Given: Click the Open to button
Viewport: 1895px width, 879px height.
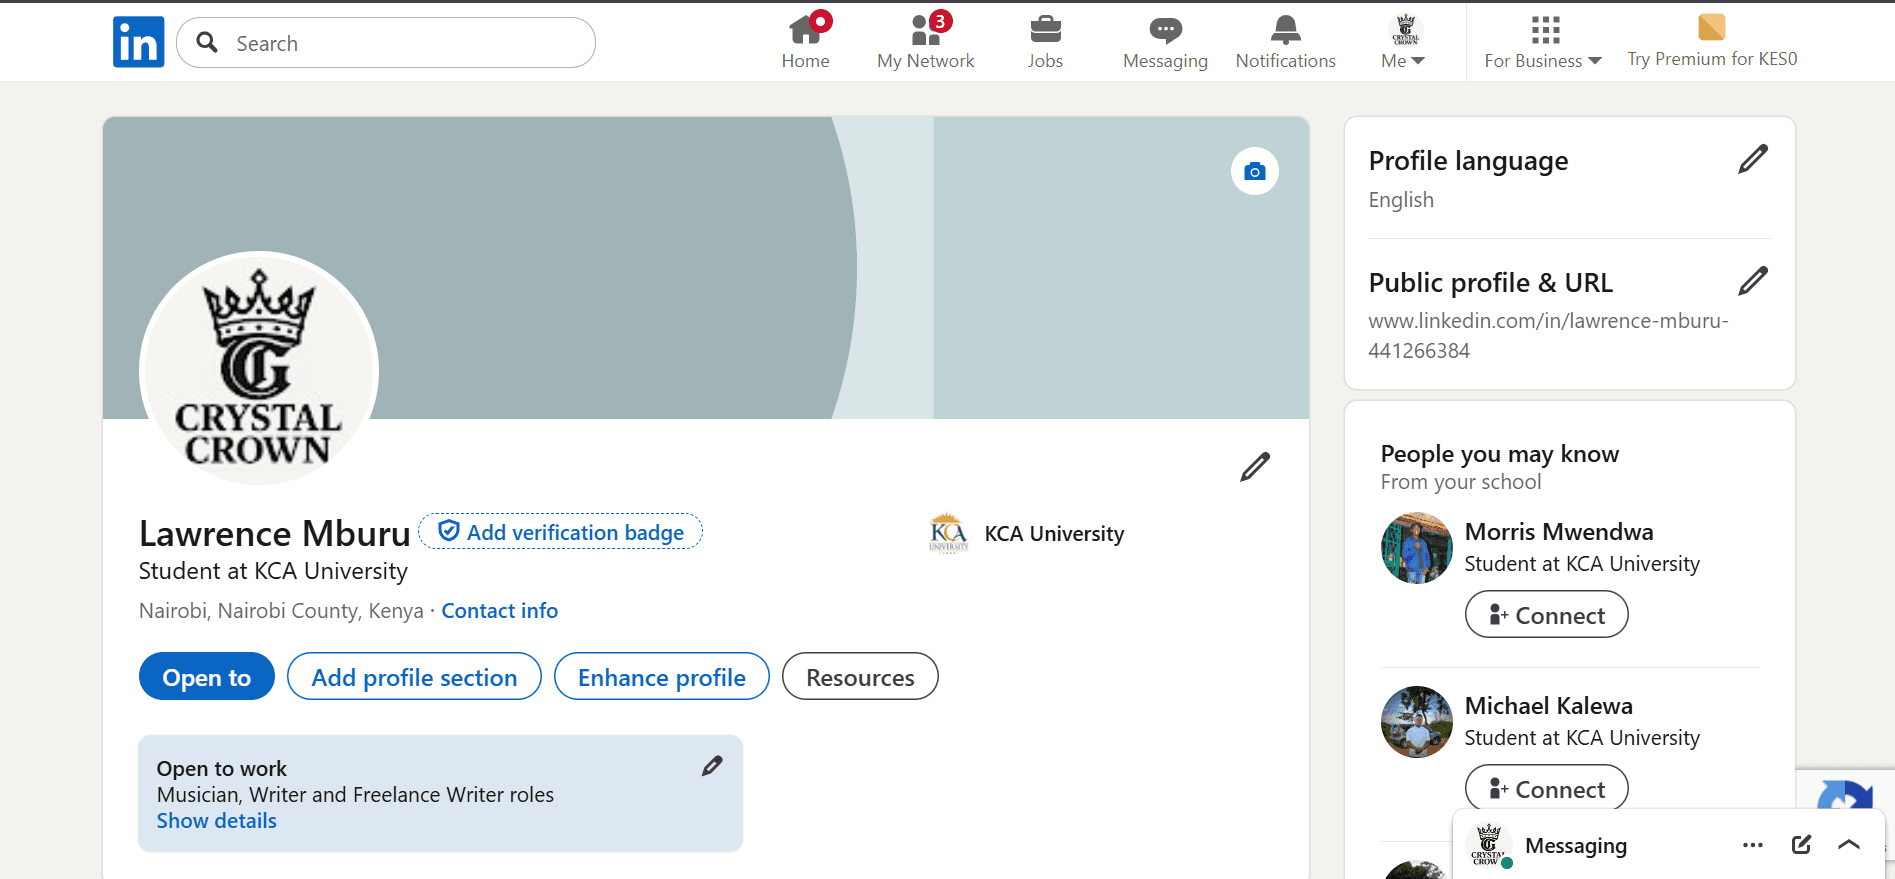Looking at the screenshot, I should pyautogui.click(x=206, y=677).
